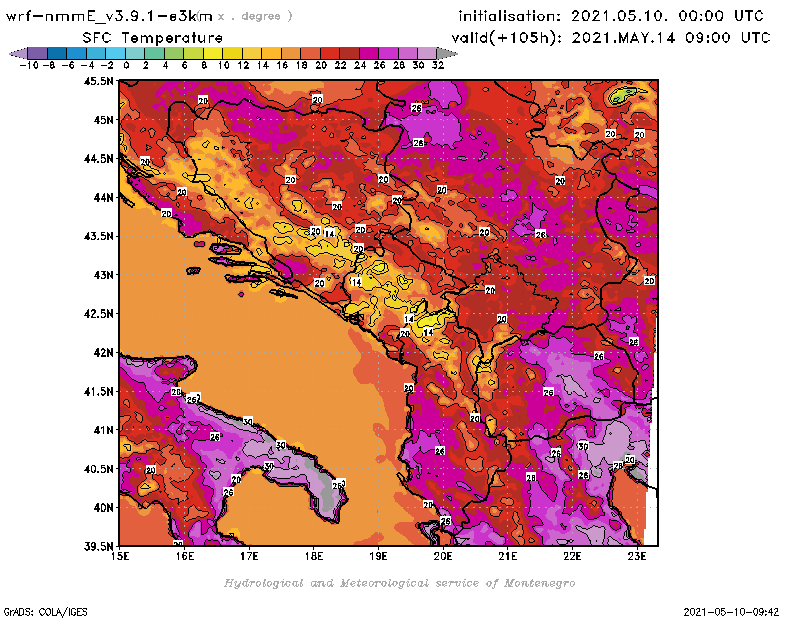The width and height of the screenshot is (800, 618).
Task: Select the magenta legend swatch from 24 to 26
Action: click(368, 53)
